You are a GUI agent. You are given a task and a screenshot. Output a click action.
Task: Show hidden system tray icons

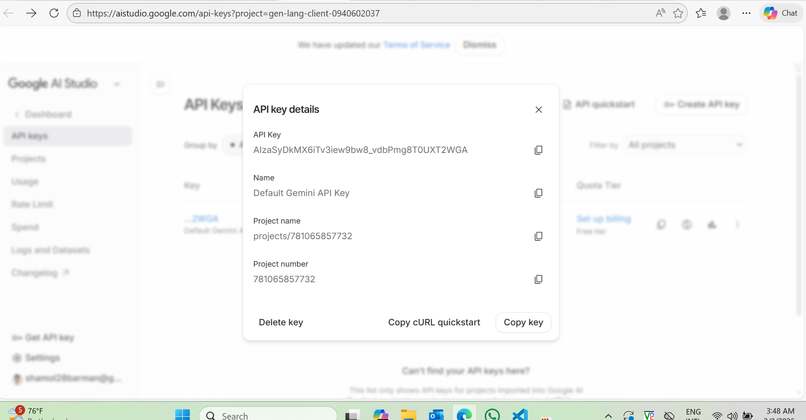(x=608, y=415)
